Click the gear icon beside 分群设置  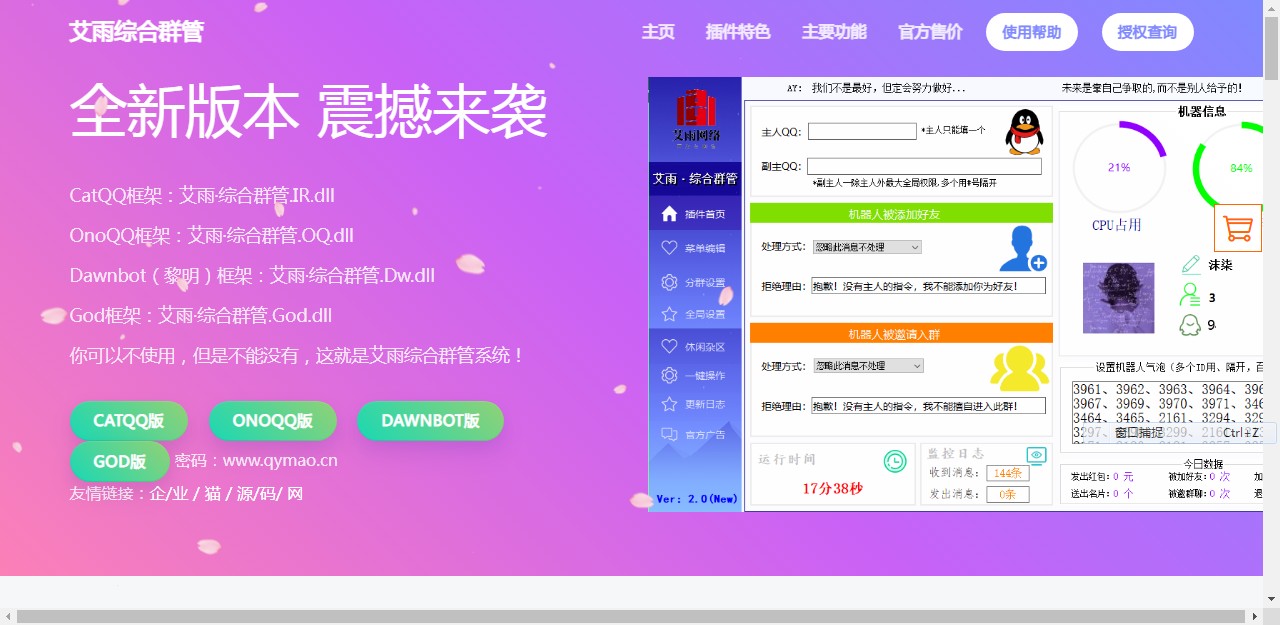tap(670, 283)
